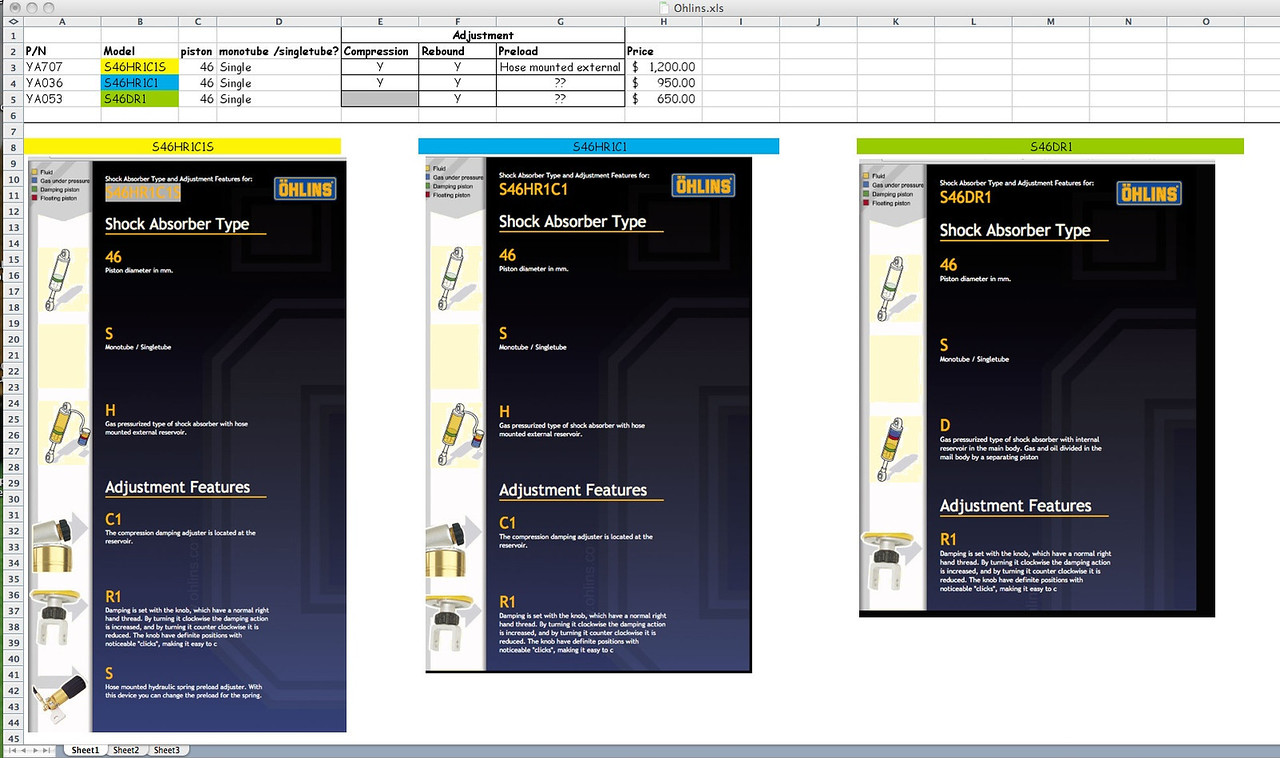Jump to the last sheet with navigation arrow
Screen dimensions: 1280x758
click(49, 750)
